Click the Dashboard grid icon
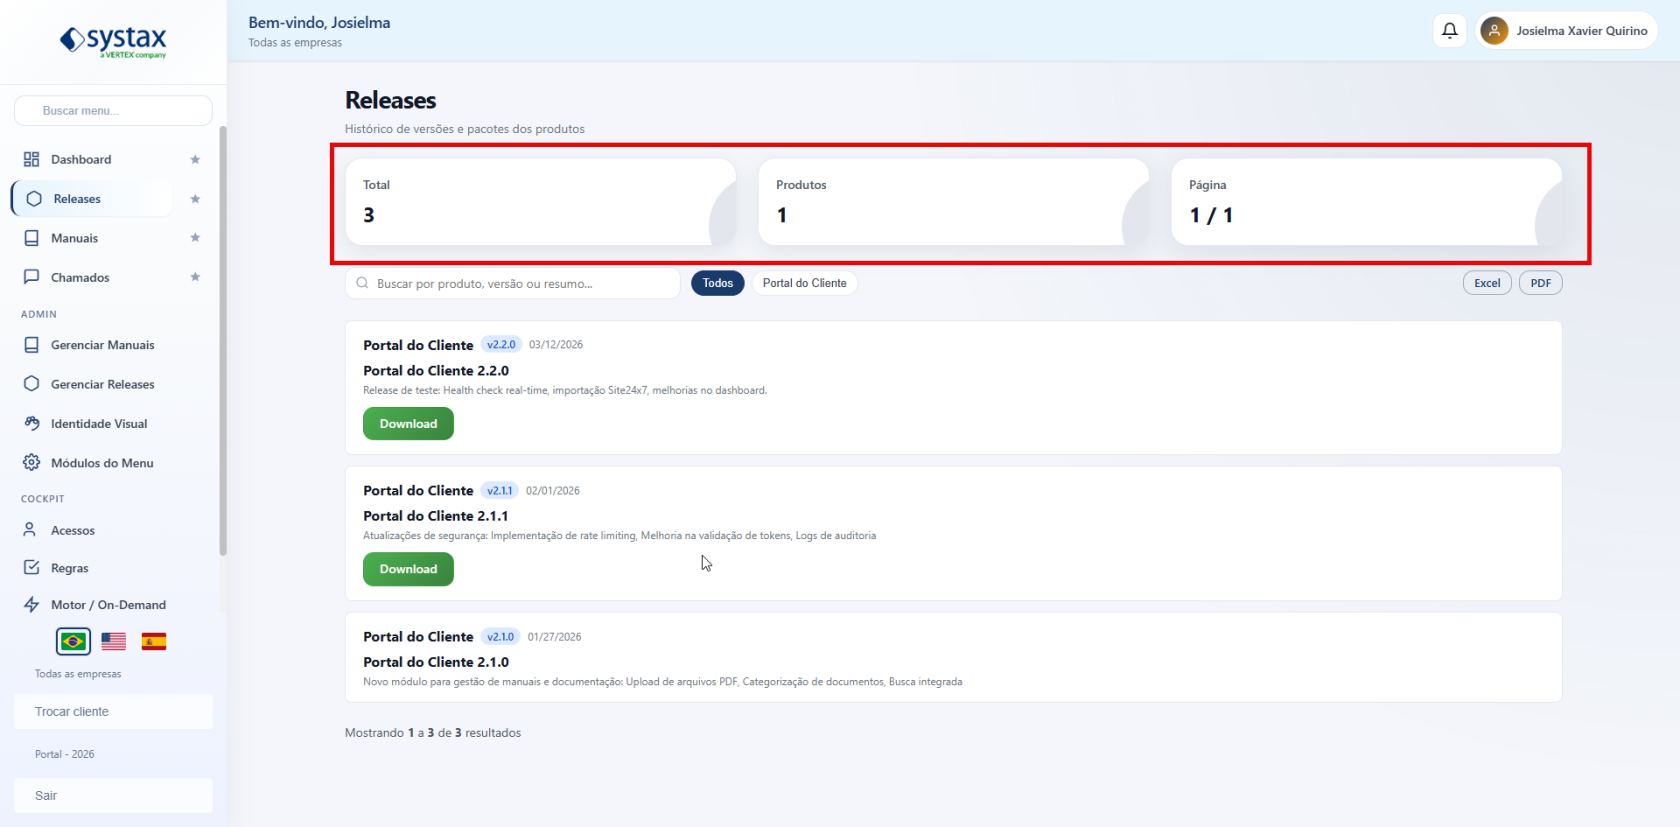This screenshot has width=1680, height=827. coord(32,159)
